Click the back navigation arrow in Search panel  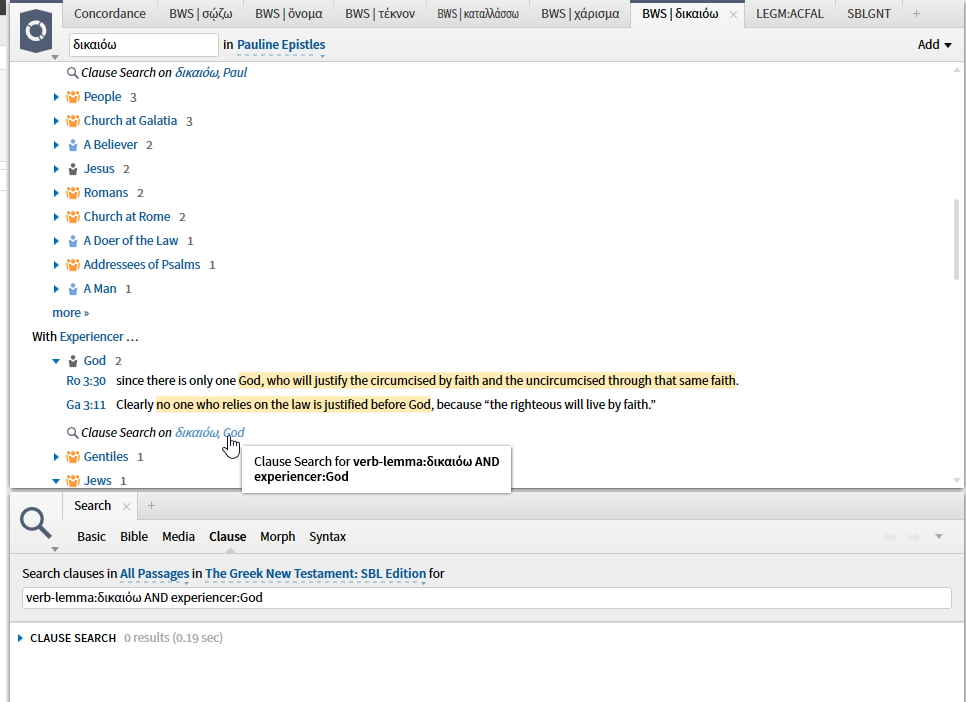pyautogui.click(x=889, y=536)
